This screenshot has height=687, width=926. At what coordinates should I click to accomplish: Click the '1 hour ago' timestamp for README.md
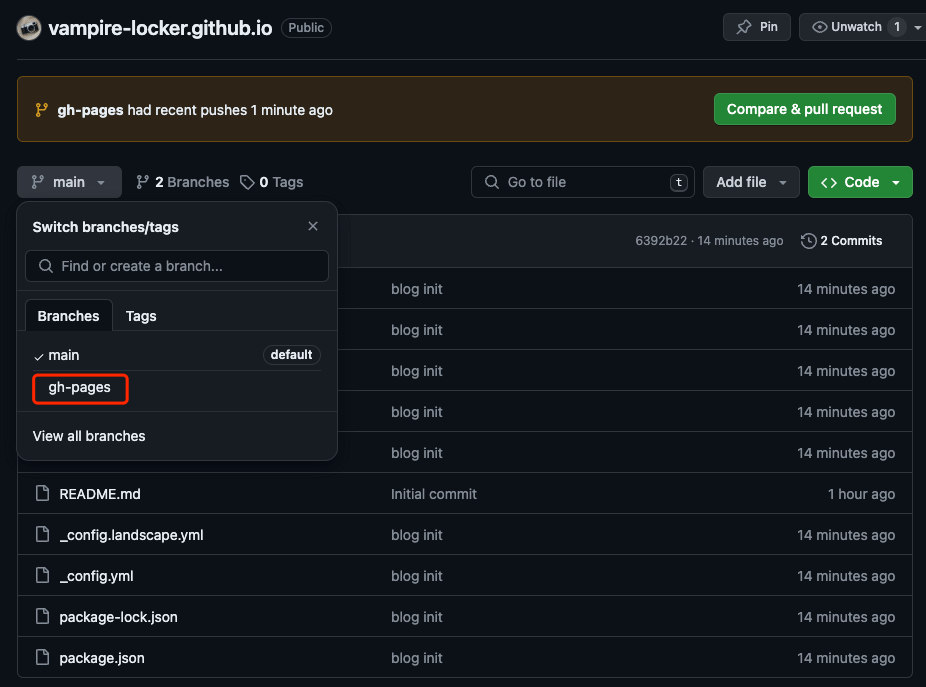click(x=861, y=494)
